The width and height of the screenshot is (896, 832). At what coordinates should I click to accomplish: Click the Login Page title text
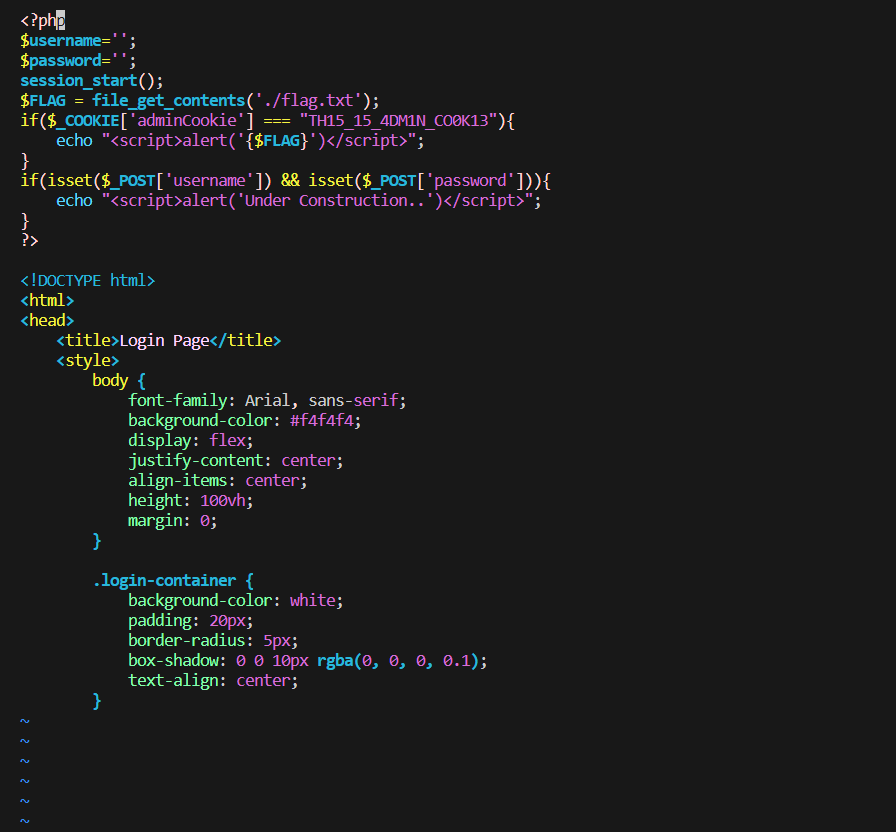click(164, 341)
